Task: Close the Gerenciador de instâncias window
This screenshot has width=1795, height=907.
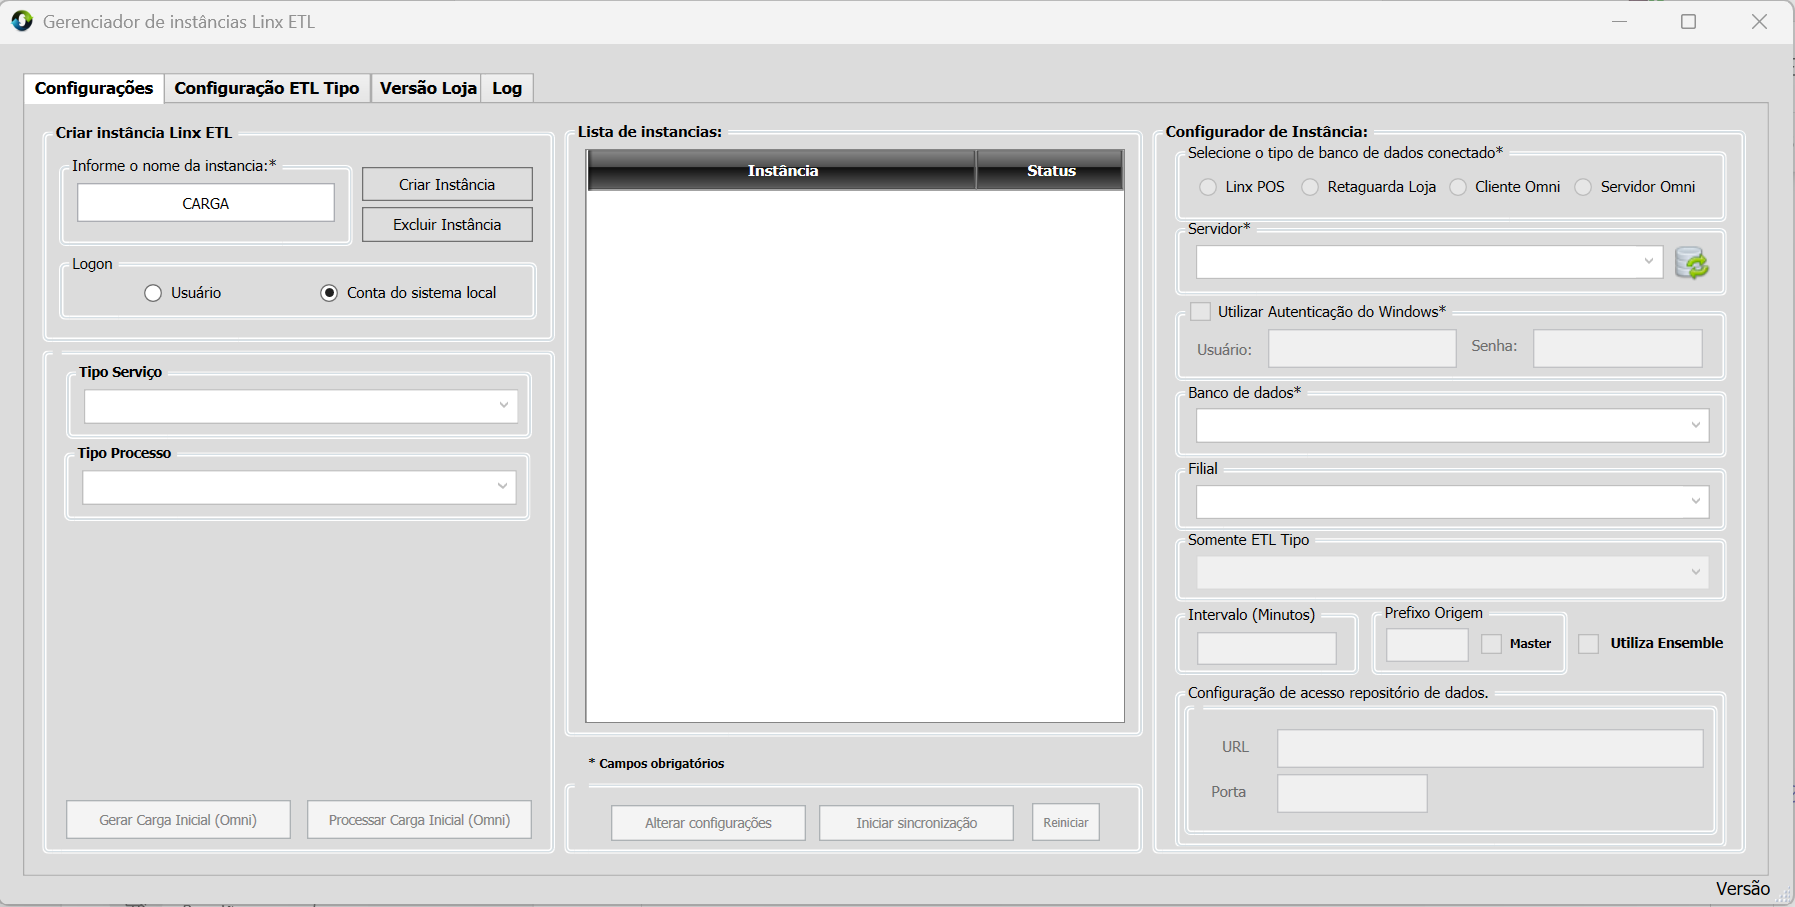Action: tap(1760, 22)
